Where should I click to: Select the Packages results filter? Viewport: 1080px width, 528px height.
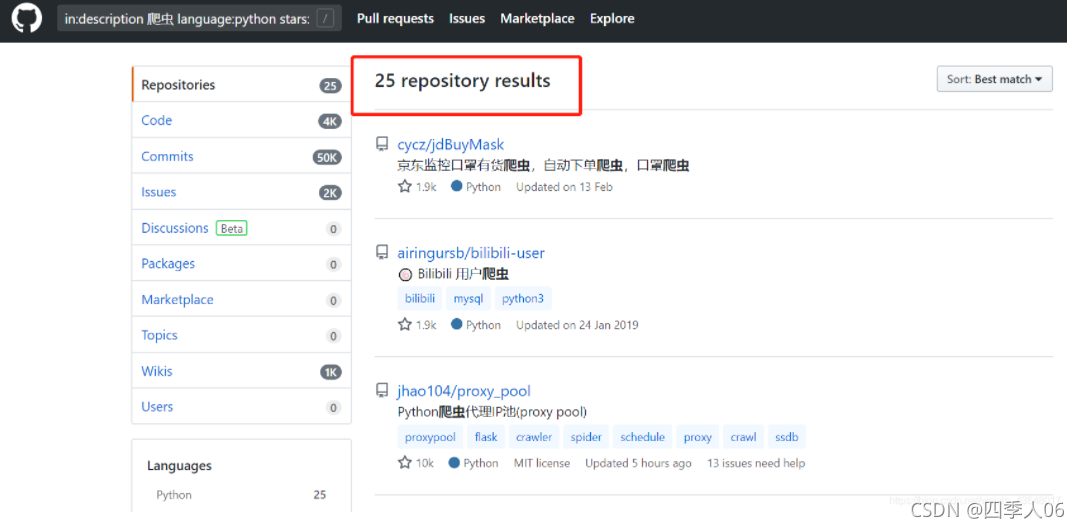pos(241,264)
